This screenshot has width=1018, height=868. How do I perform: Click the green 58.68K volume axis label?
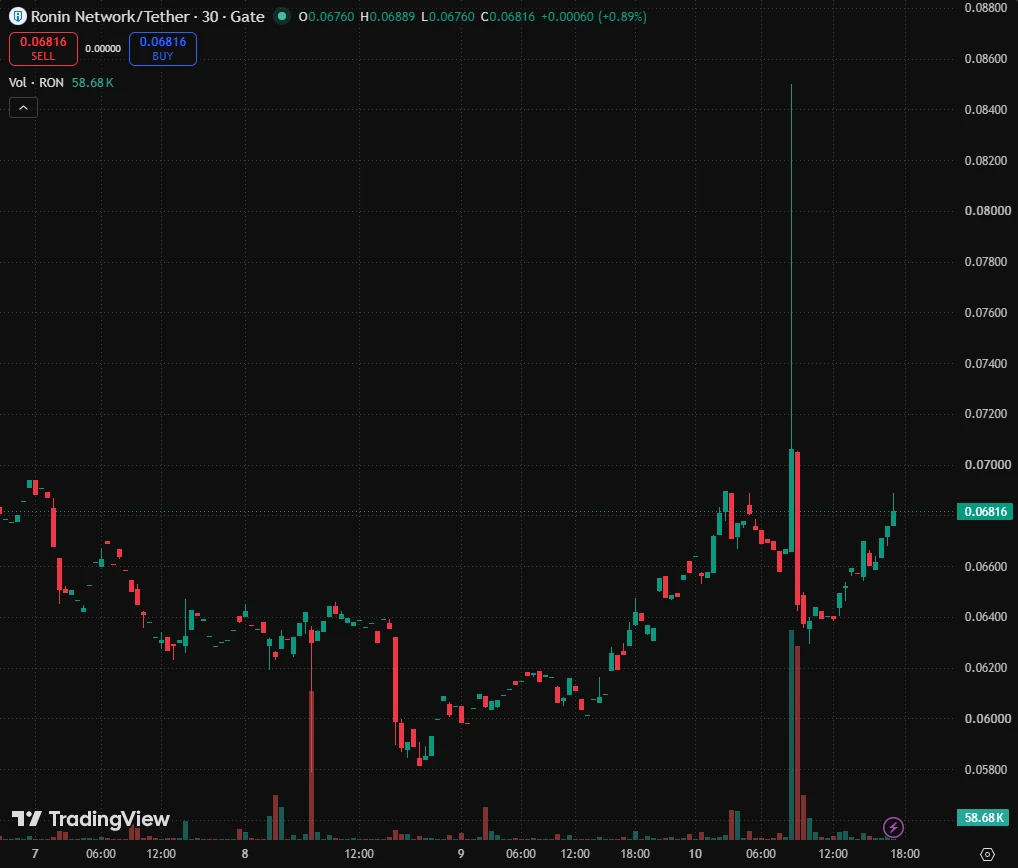point(985,817)
